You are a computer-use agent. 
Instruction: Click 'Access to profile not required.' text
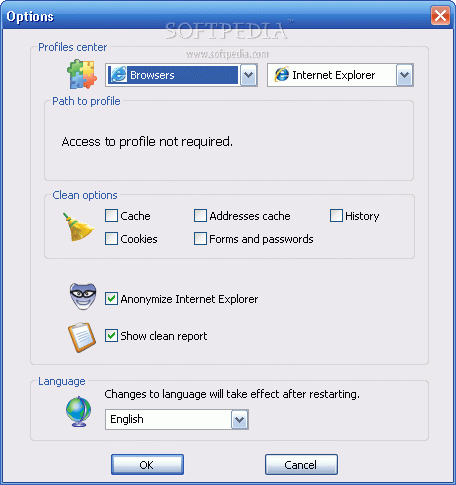click(x=147, y=142)
